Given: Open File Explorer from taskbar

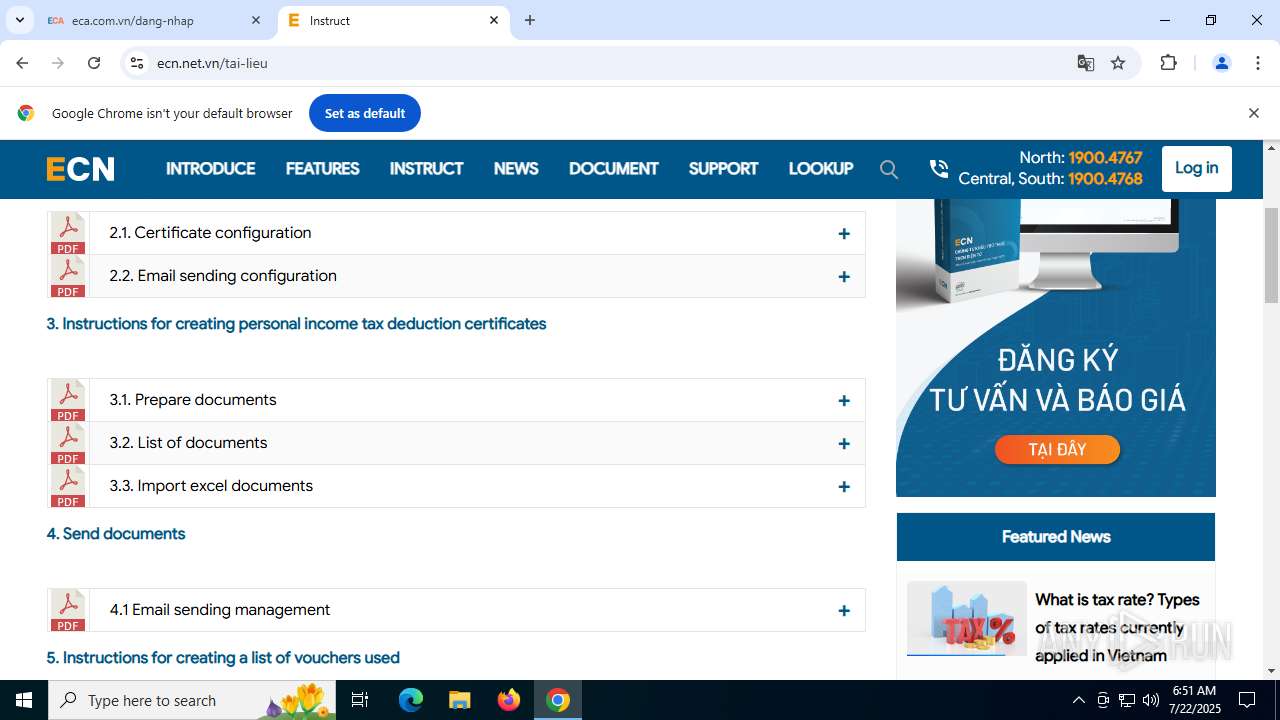Looking at the screenshot, I should 459,700.
